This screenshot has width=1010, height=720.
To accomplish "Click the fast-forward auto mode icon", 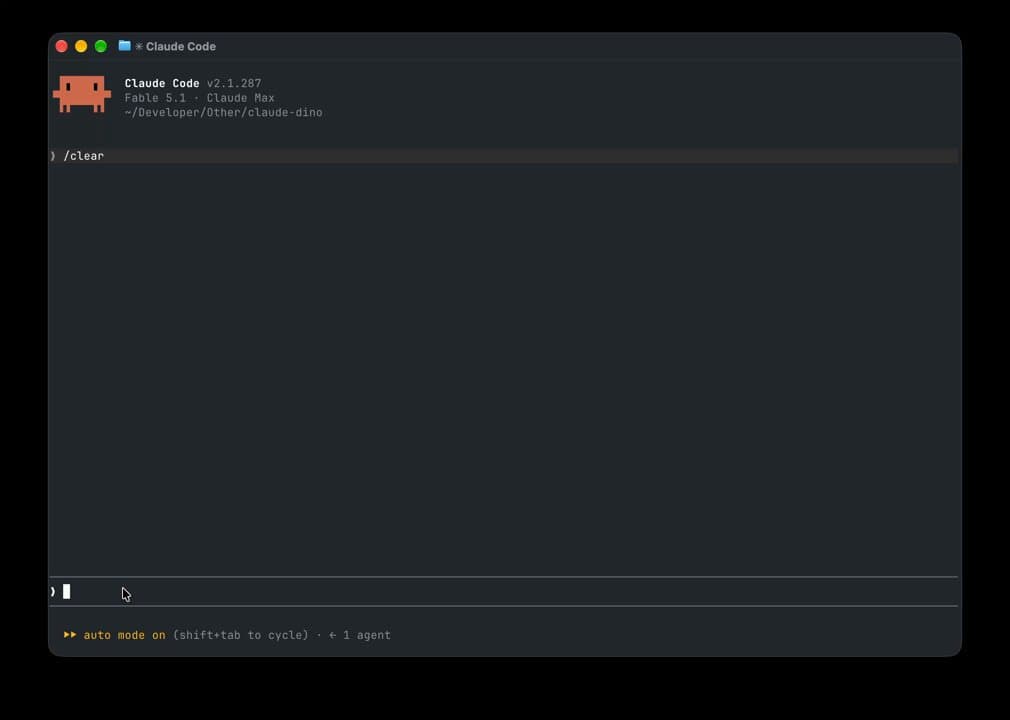I will point(70,635).
